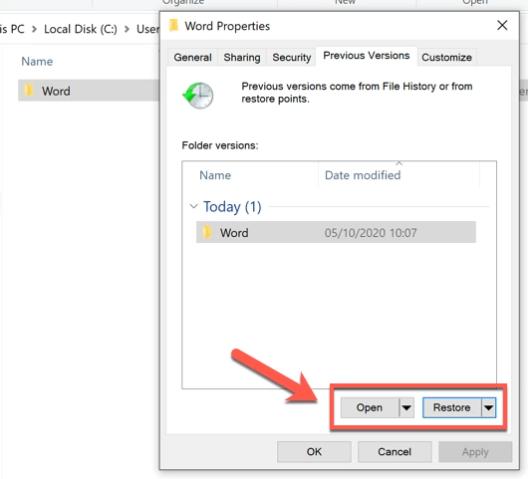Click the Open button
The width and height of the screenshot is (528, 479).
click(369, 408)
